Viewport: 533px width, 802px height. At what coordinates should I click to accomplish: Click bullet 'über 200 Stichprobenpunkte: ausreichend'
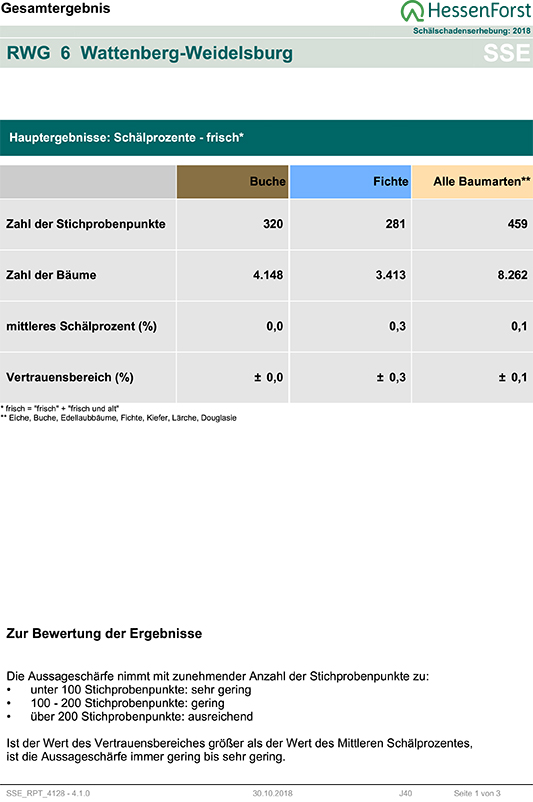click(x=142, y=716)
